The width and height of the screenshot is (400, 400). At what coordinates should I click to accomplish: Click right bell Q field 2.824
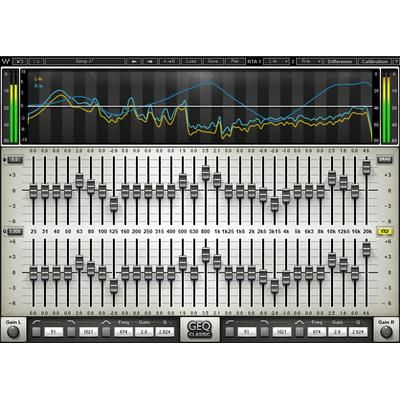[x=358, y=332]
